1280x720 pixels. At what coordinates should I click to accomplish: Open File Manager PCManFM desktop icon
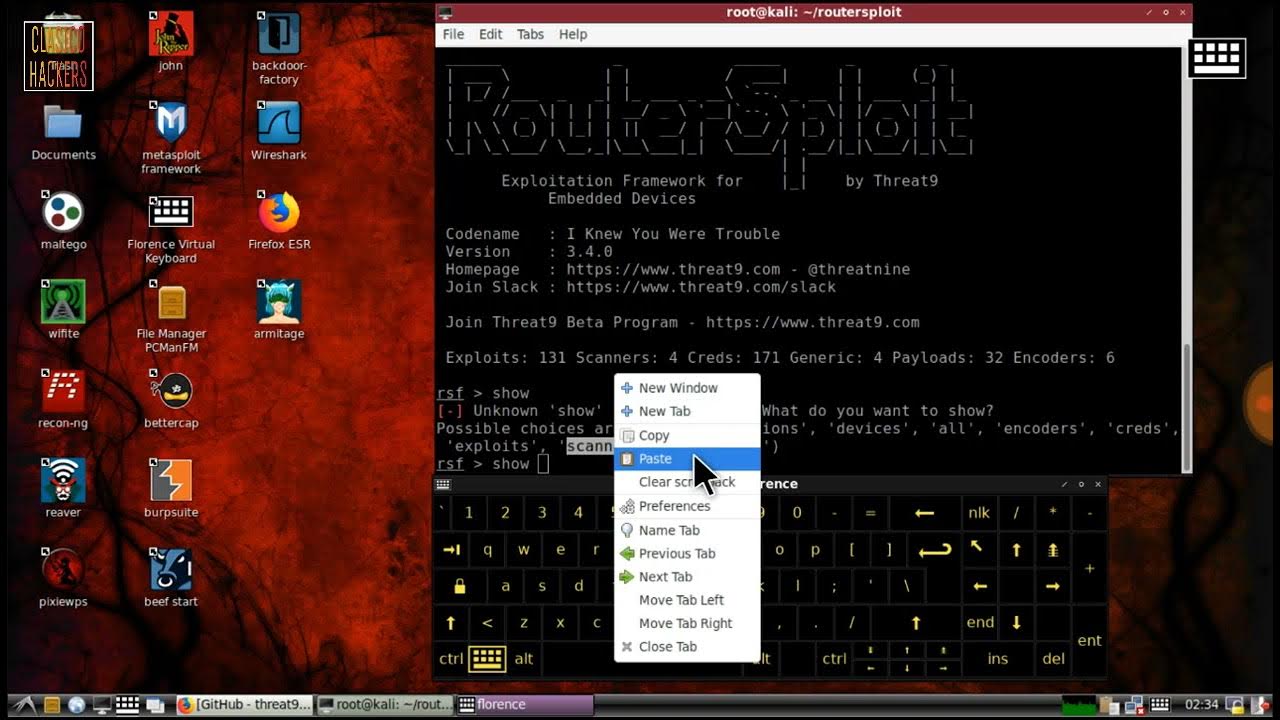pos(171,316)
